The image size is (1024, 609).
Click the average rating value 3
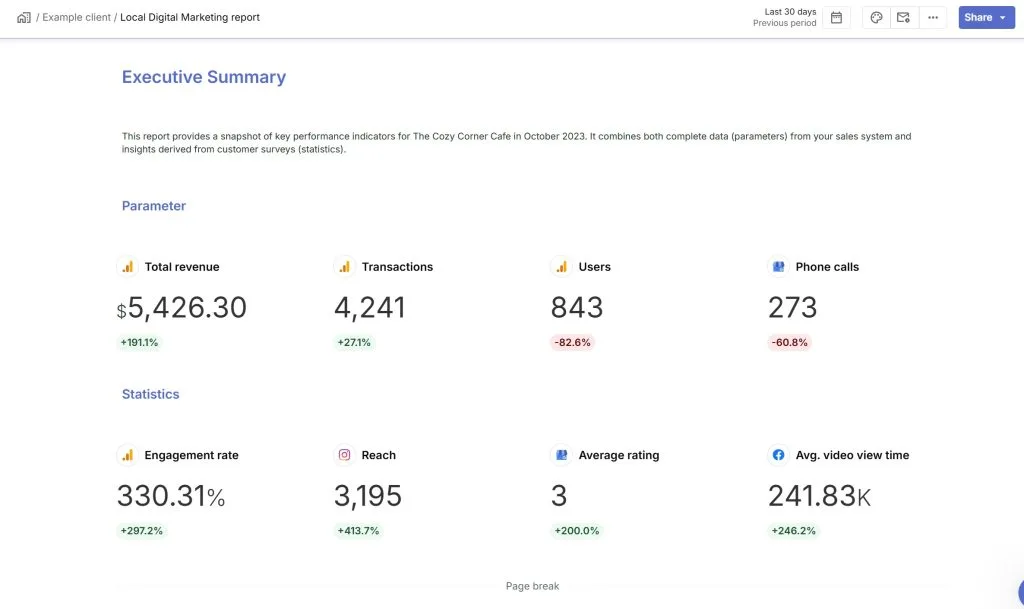point(559,496)
